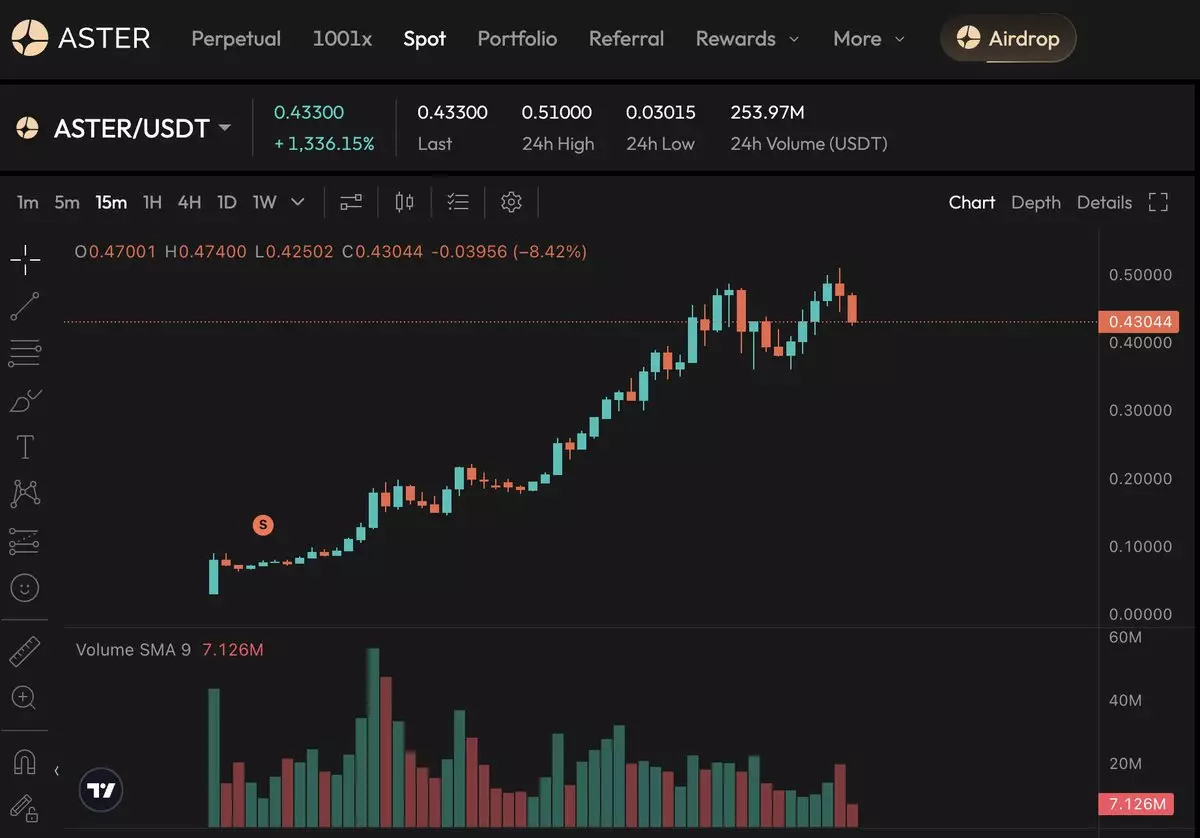Switch to the Depth tab
The image size is (1200, 838).
point(1035,202)
